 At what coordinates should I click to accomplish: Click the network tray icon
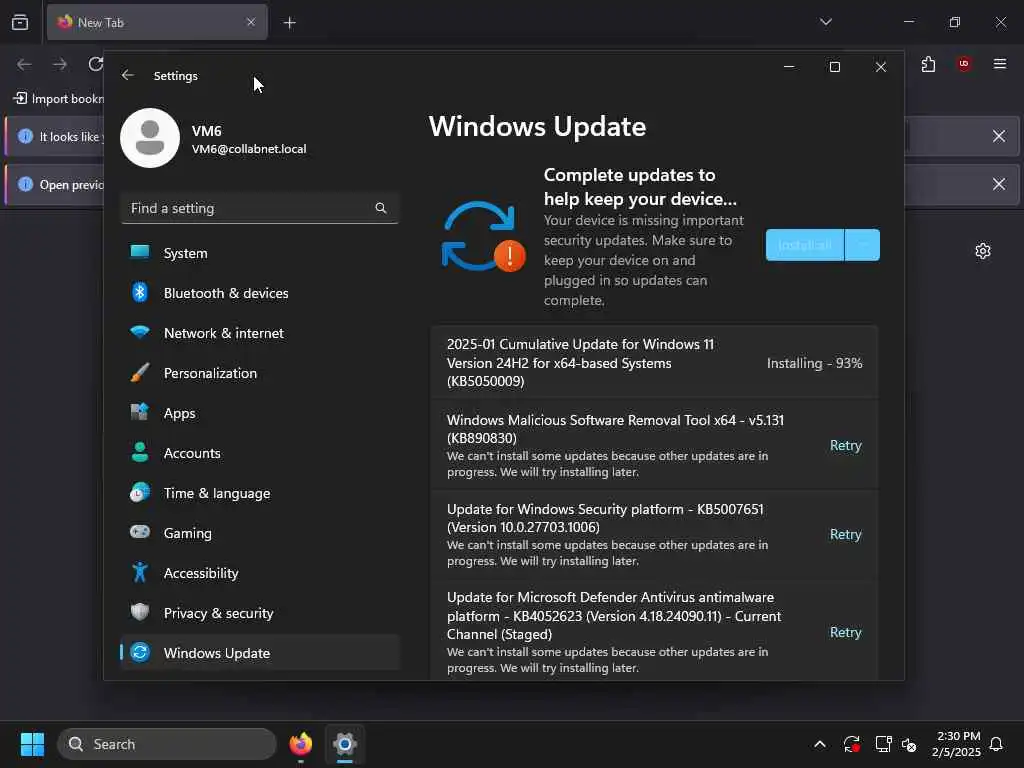click(x=884, y=744)
